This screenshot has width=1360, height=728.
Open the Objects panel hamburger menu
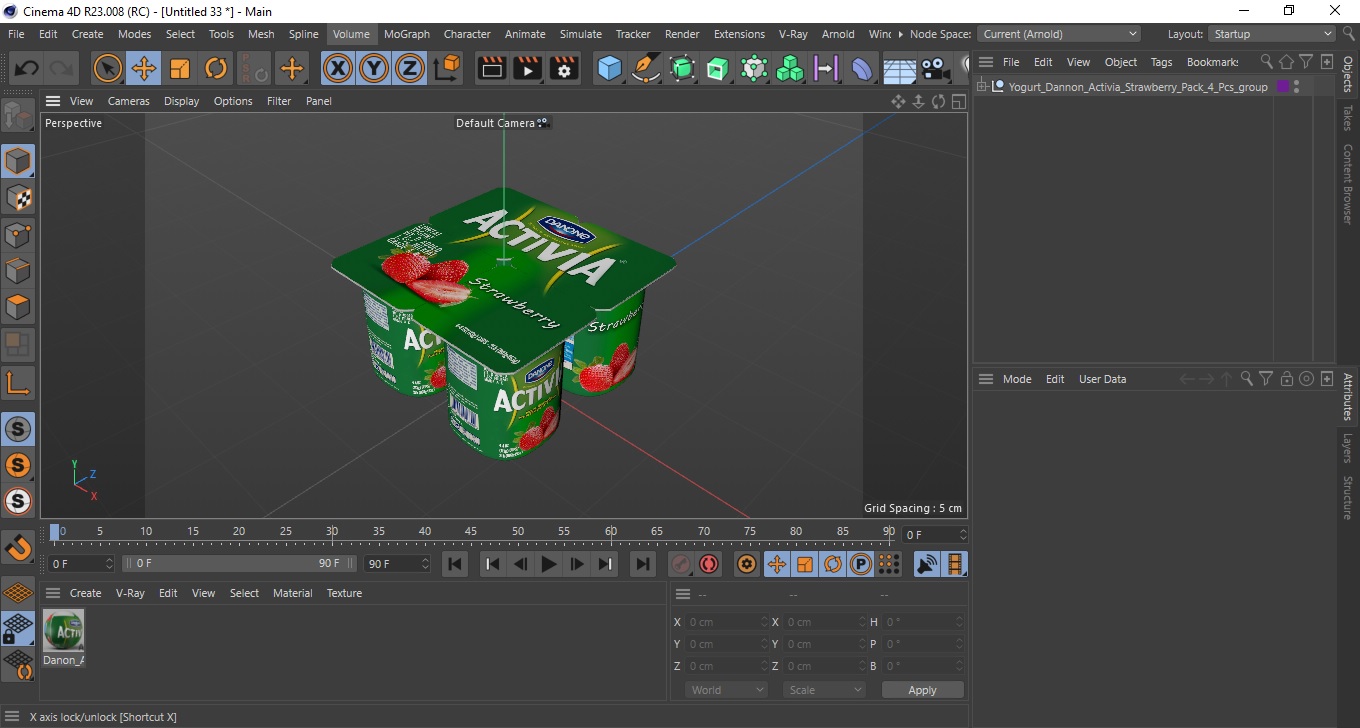point(986,62)
